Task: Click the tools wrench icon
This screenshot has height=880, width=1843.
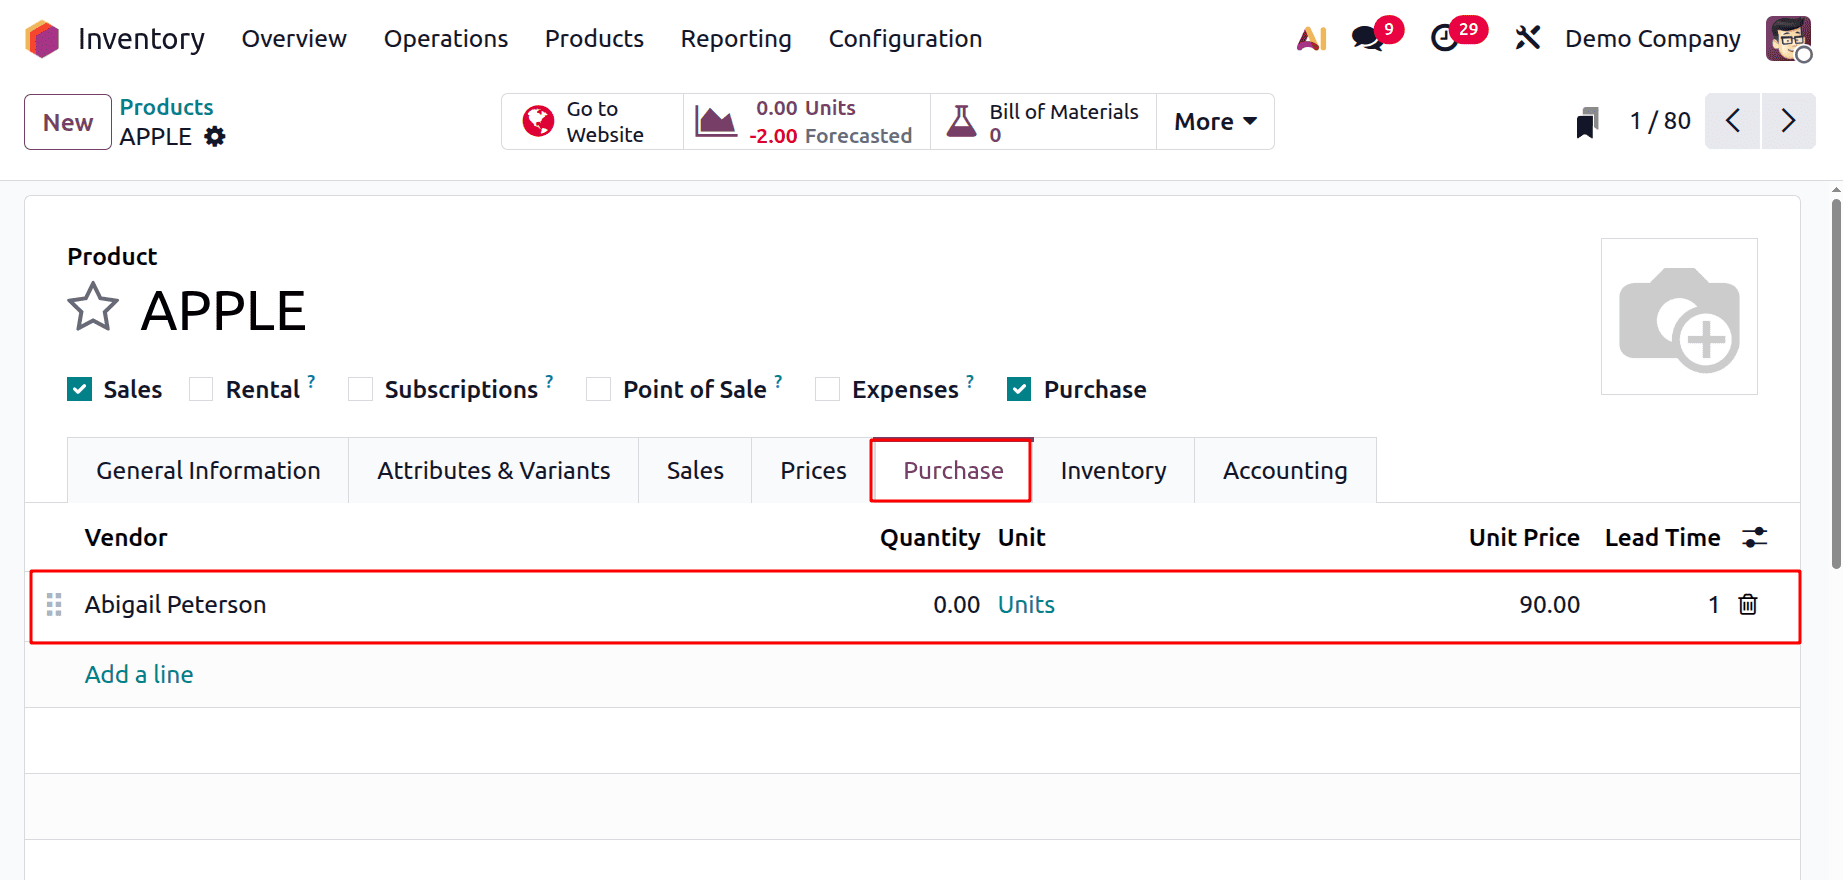Action: pyautogui.click(x=1527, y=39)
